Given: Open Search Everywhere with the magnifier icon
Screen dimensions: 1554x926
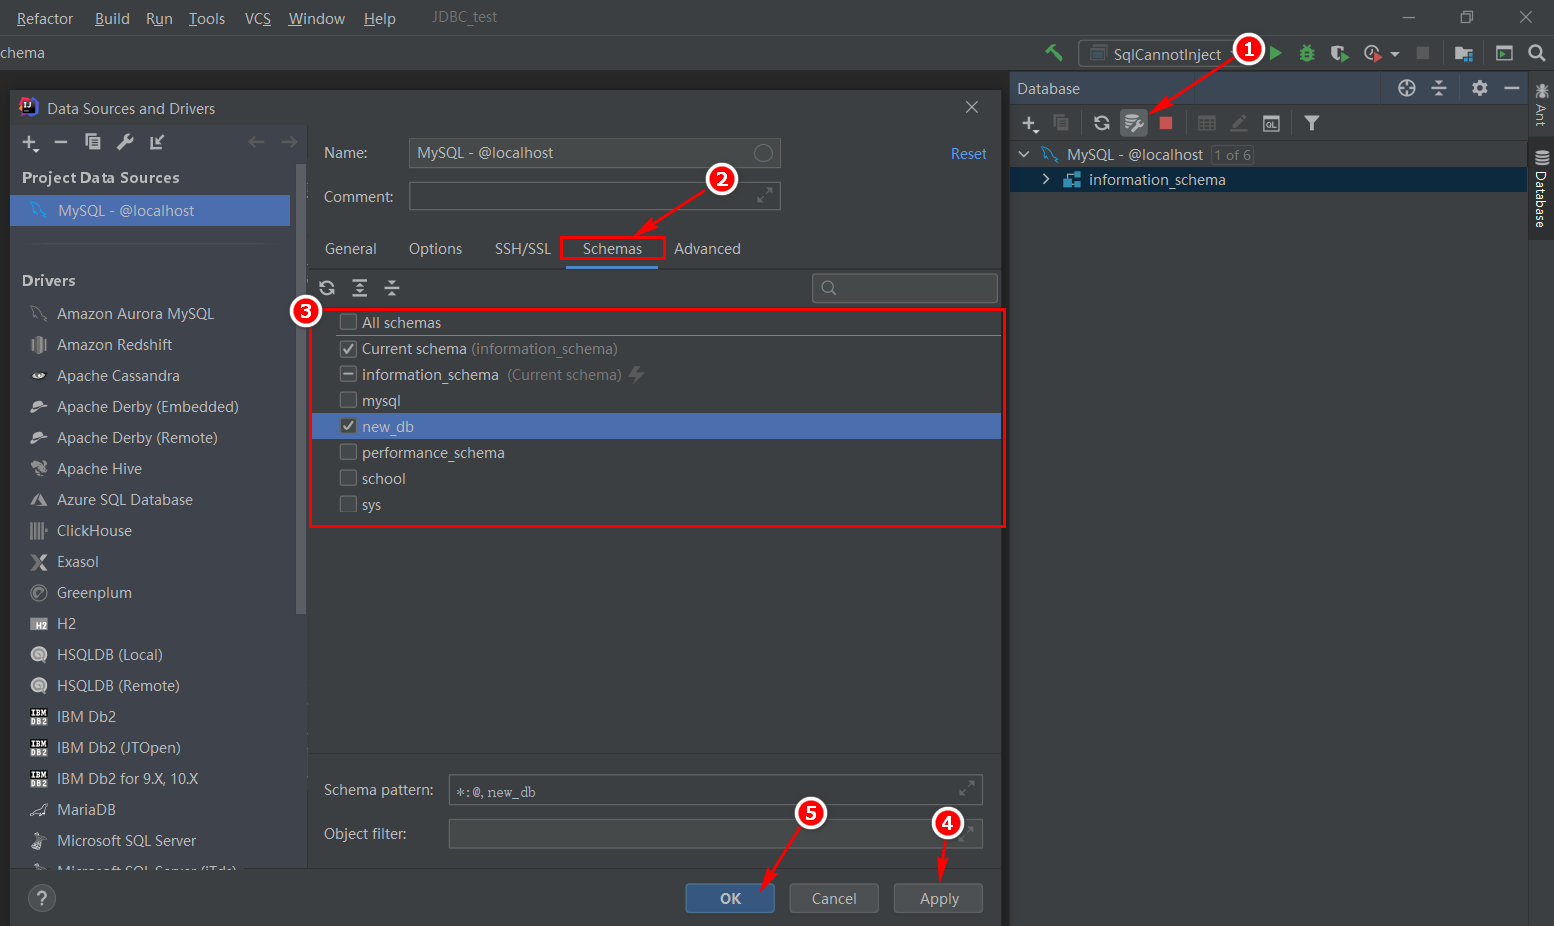Looking at the screenshot, I should [1537, 53].
